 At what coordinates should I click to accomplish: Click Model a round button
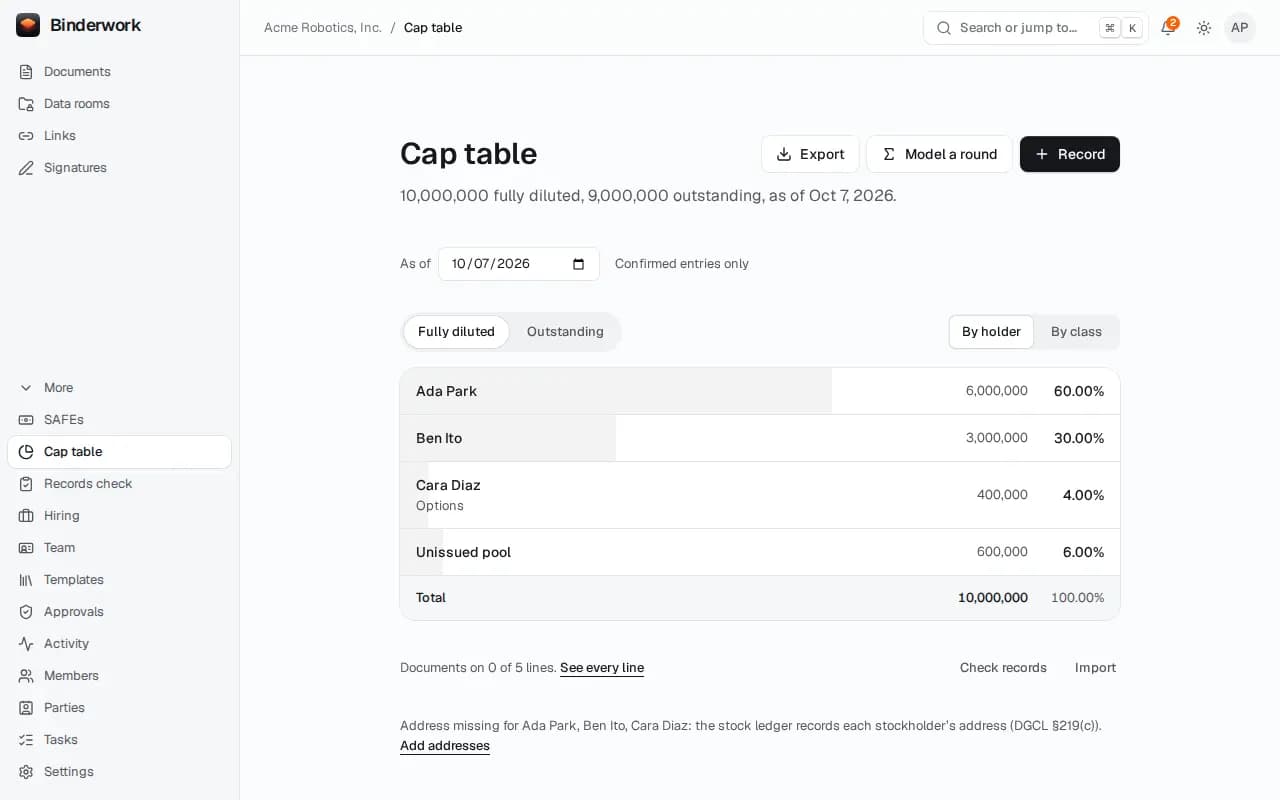click(939, 154)
